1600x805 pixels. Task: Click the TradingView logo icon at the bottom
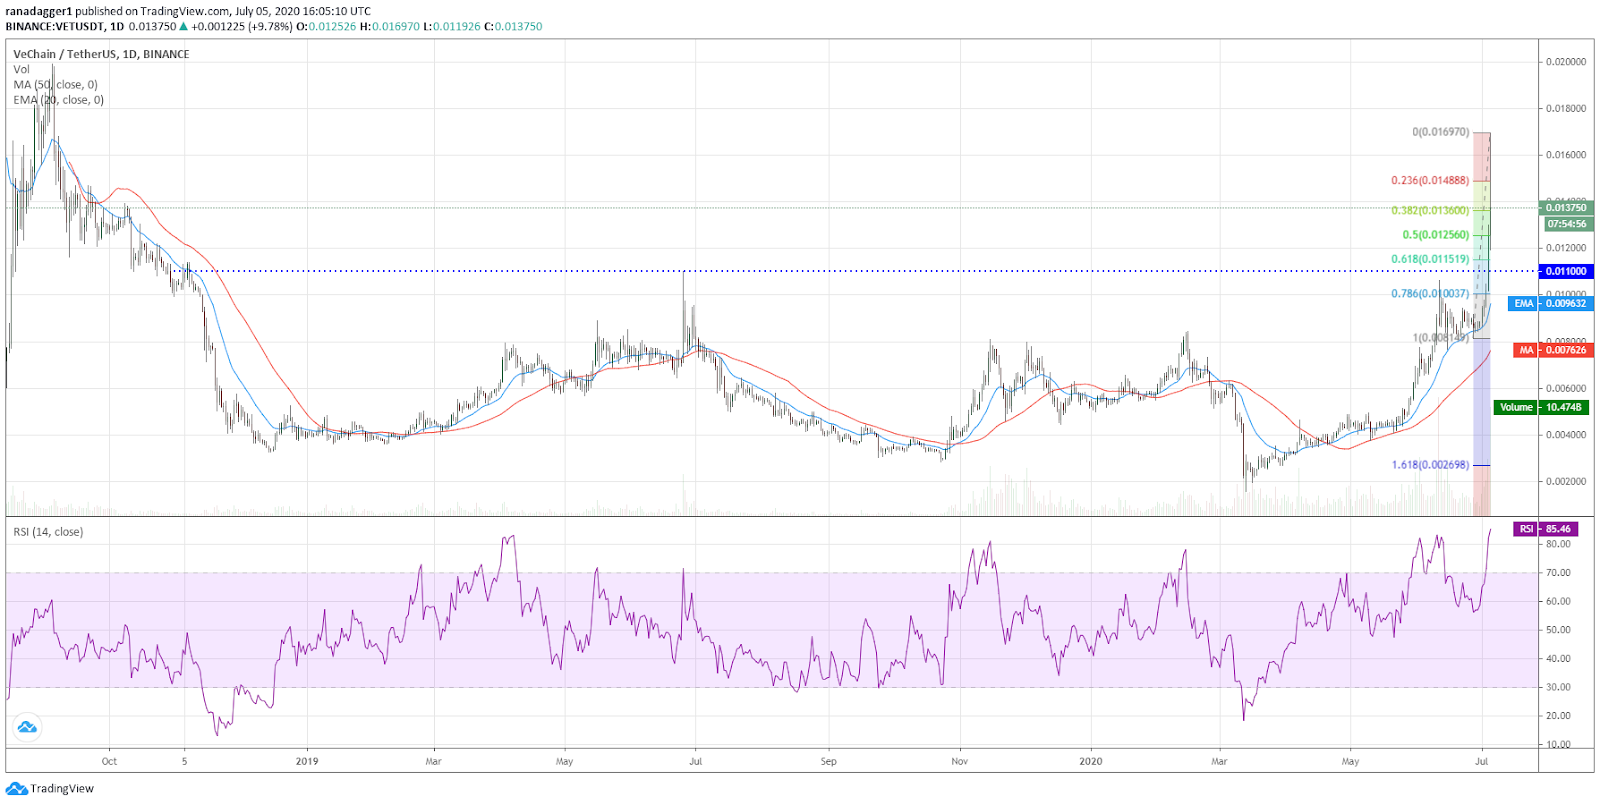pos(17,788)
